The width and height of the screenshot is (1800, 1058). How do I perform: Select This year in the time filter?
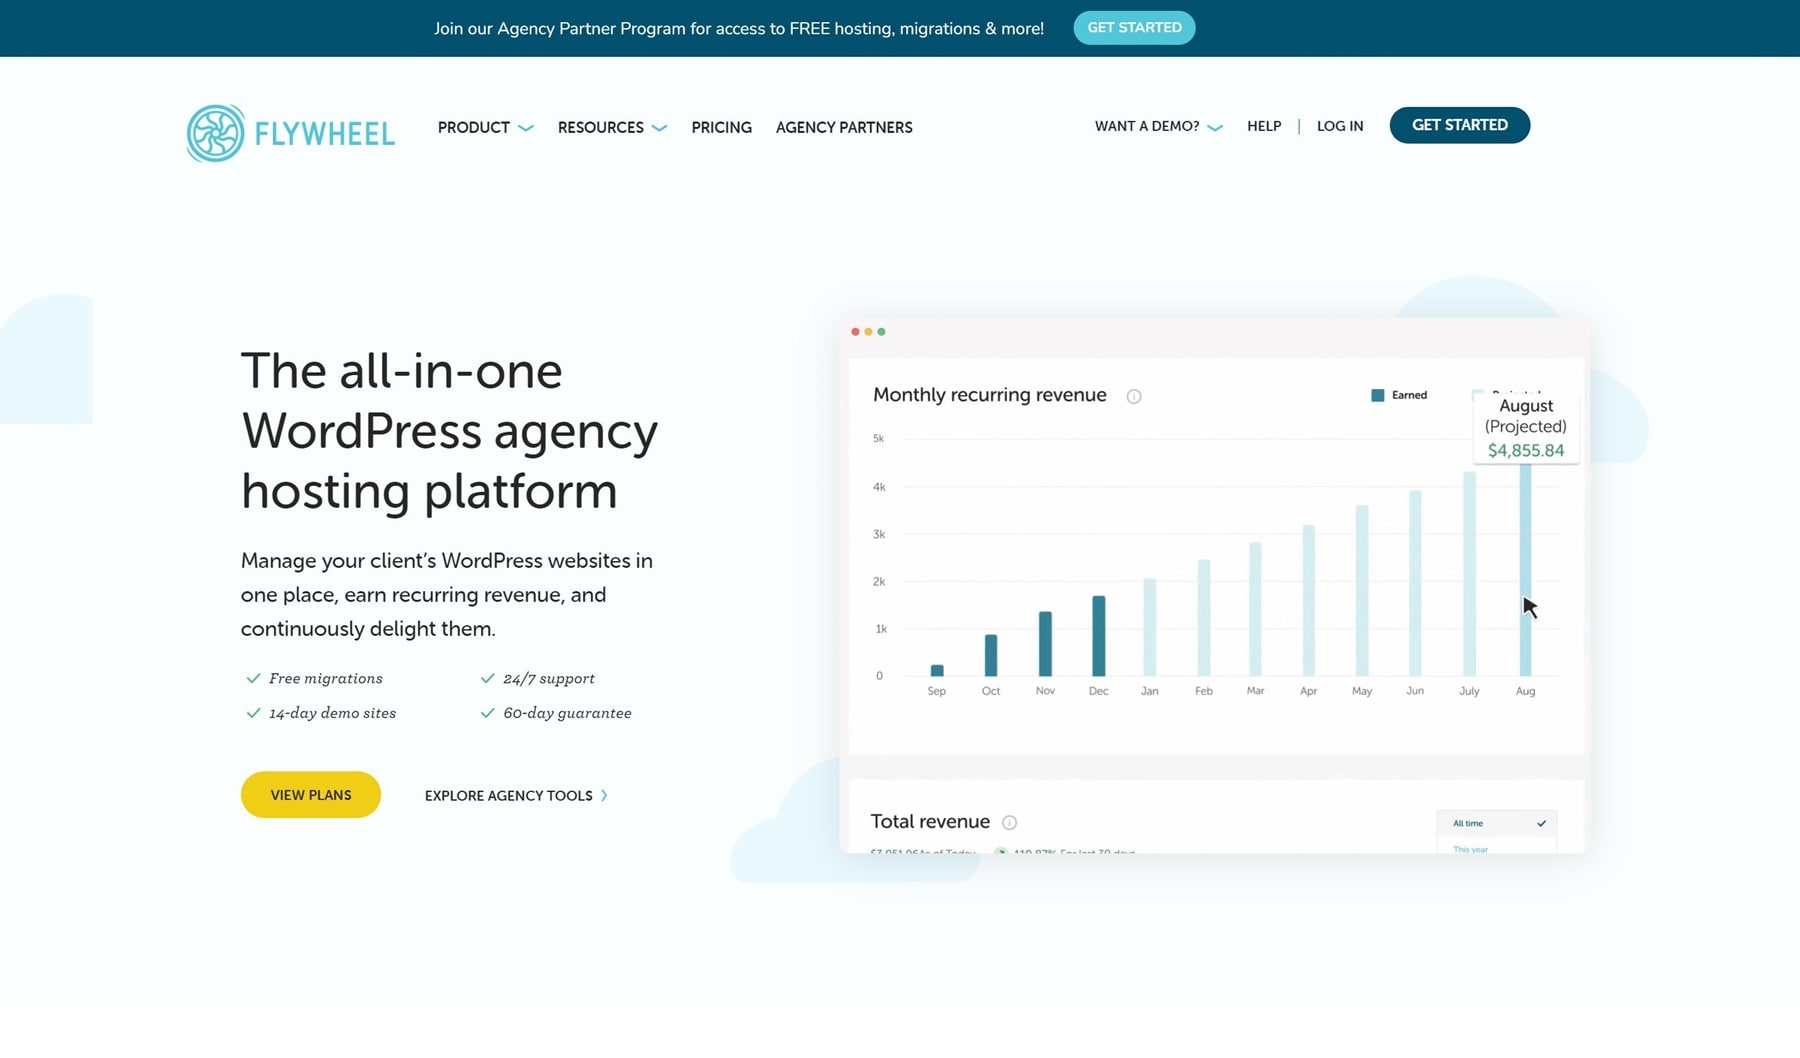tap(1469, 849)
